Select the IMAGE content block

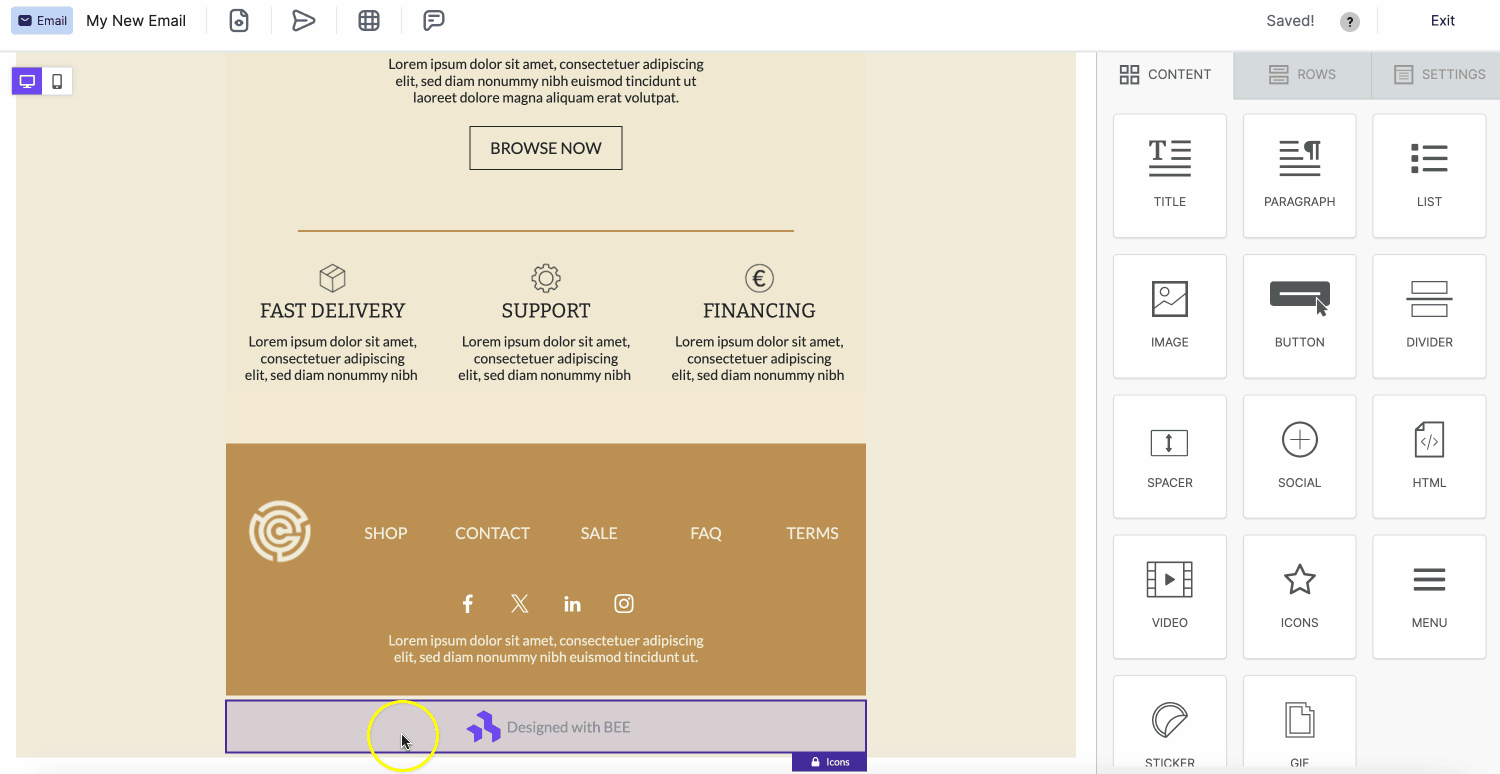pos(1170,316)
